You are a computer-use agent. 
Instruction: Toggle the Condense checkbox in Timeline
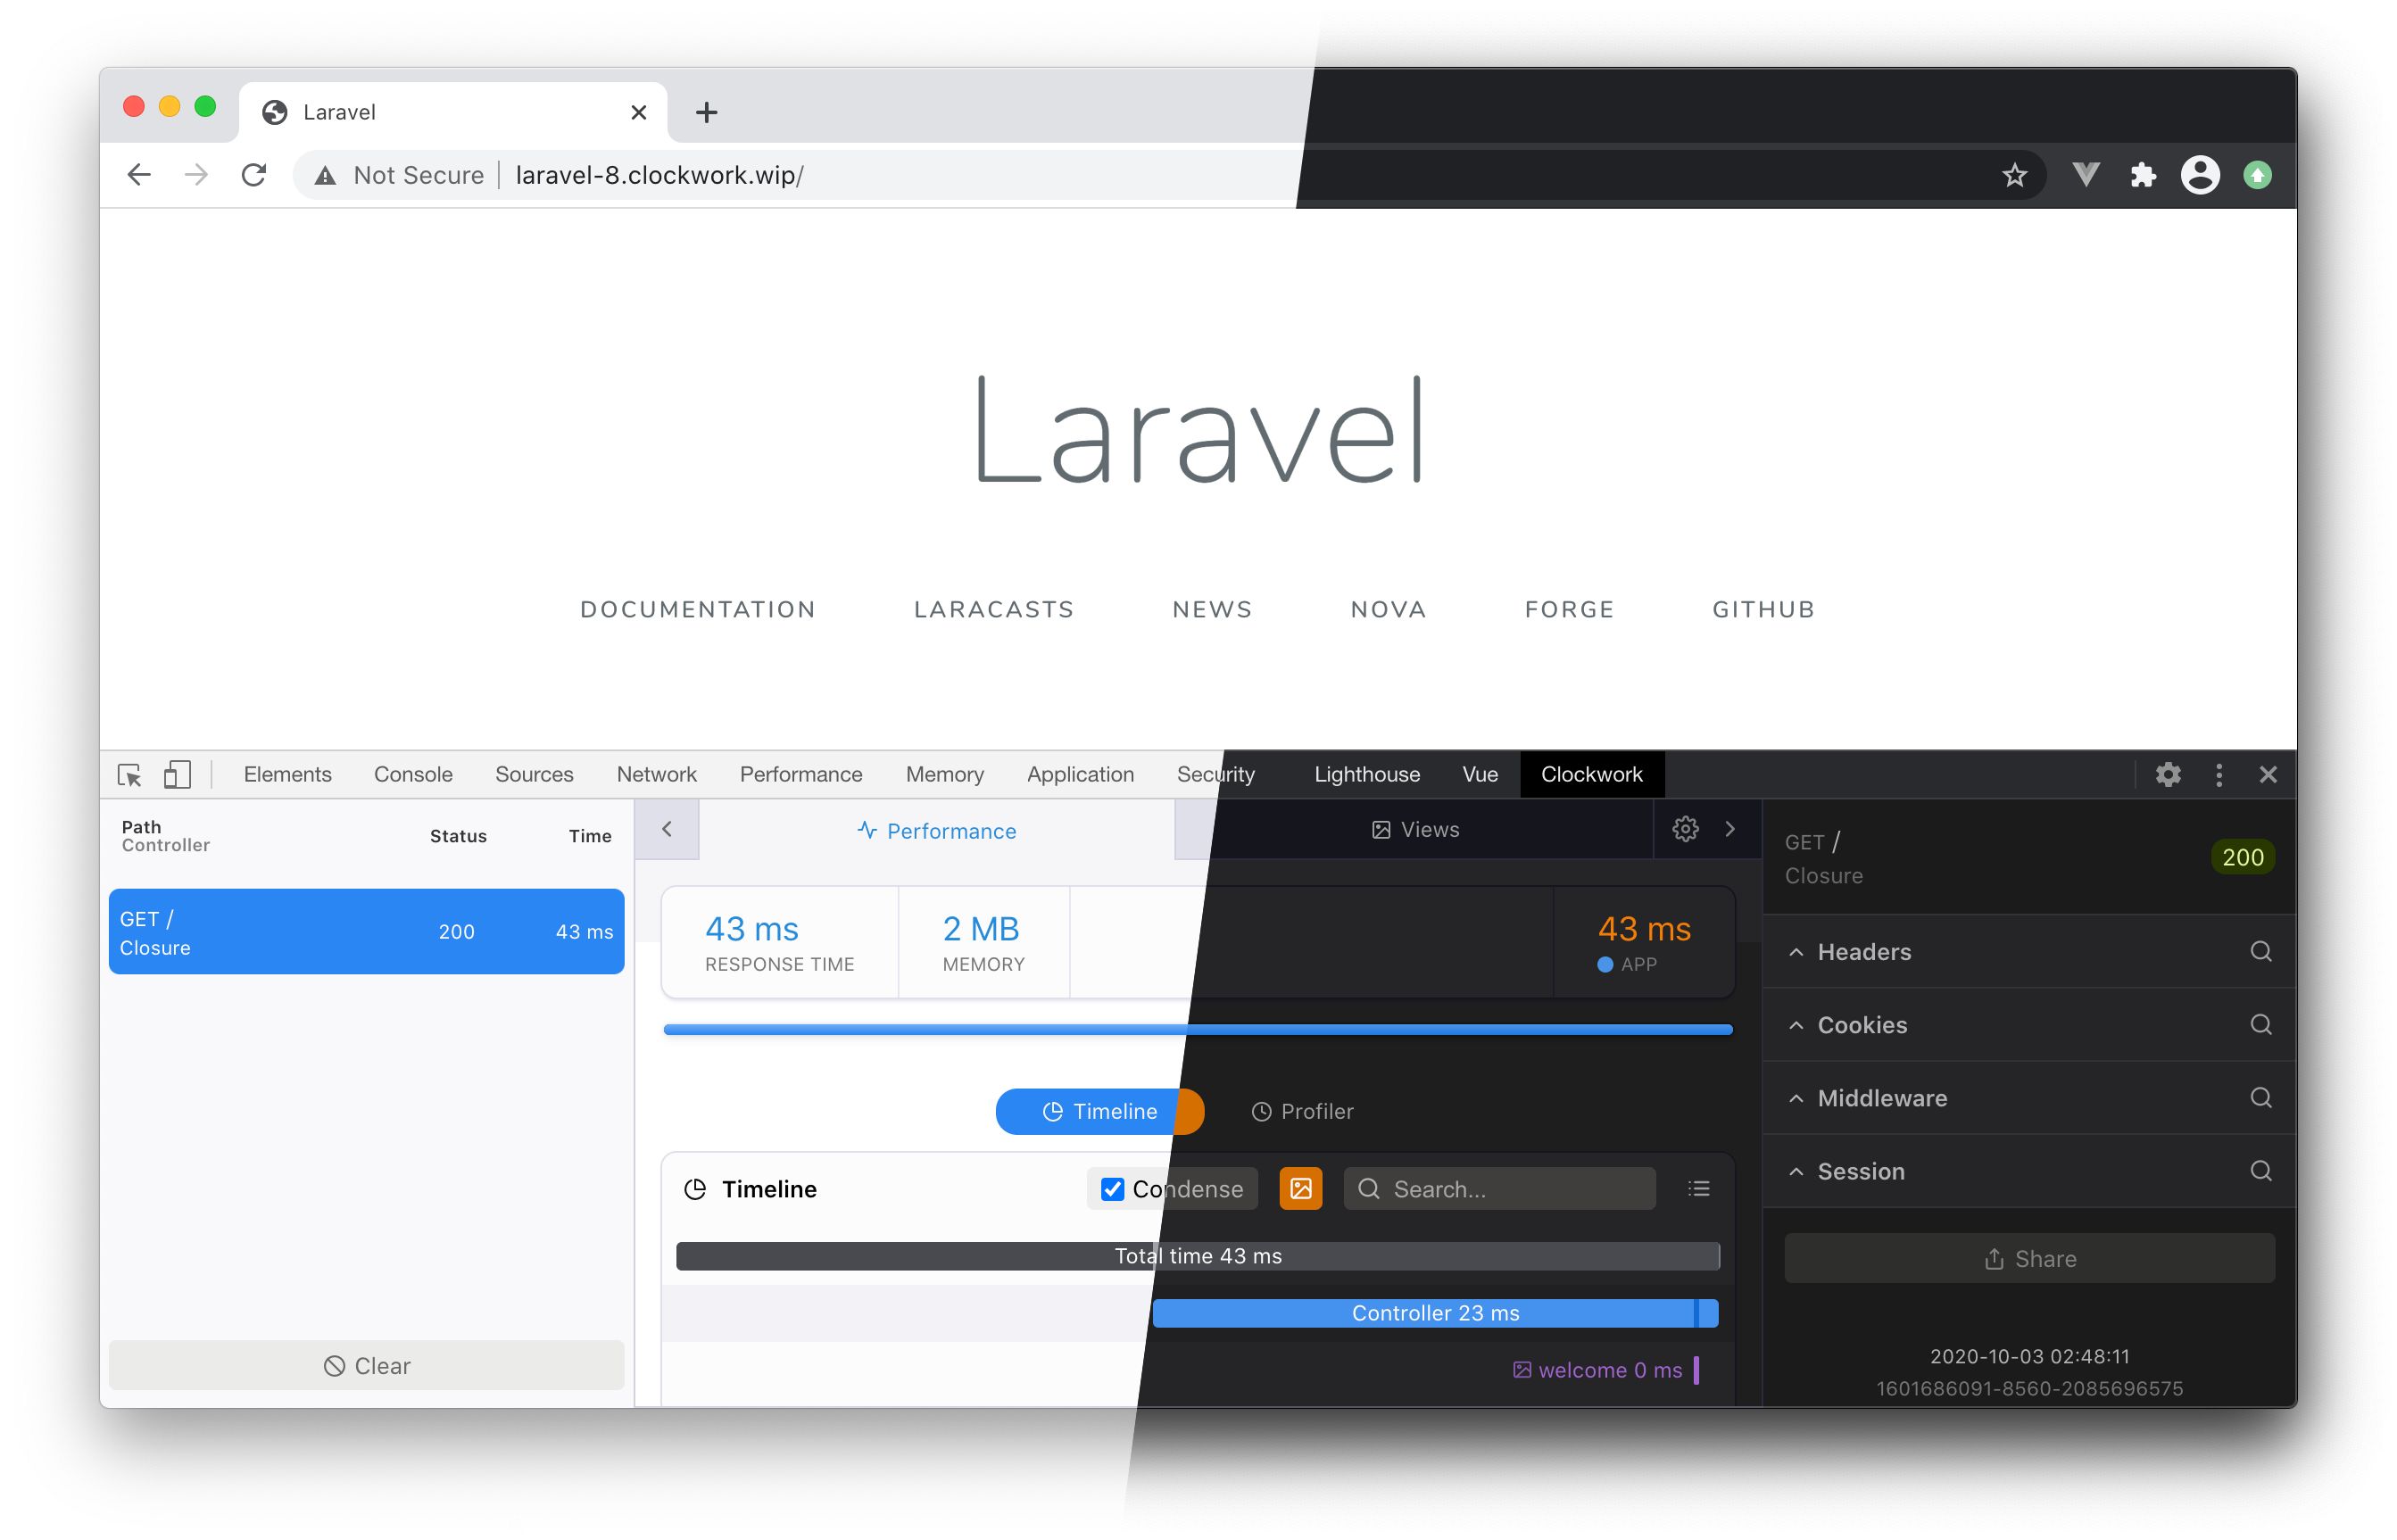click(1111, 1188)
